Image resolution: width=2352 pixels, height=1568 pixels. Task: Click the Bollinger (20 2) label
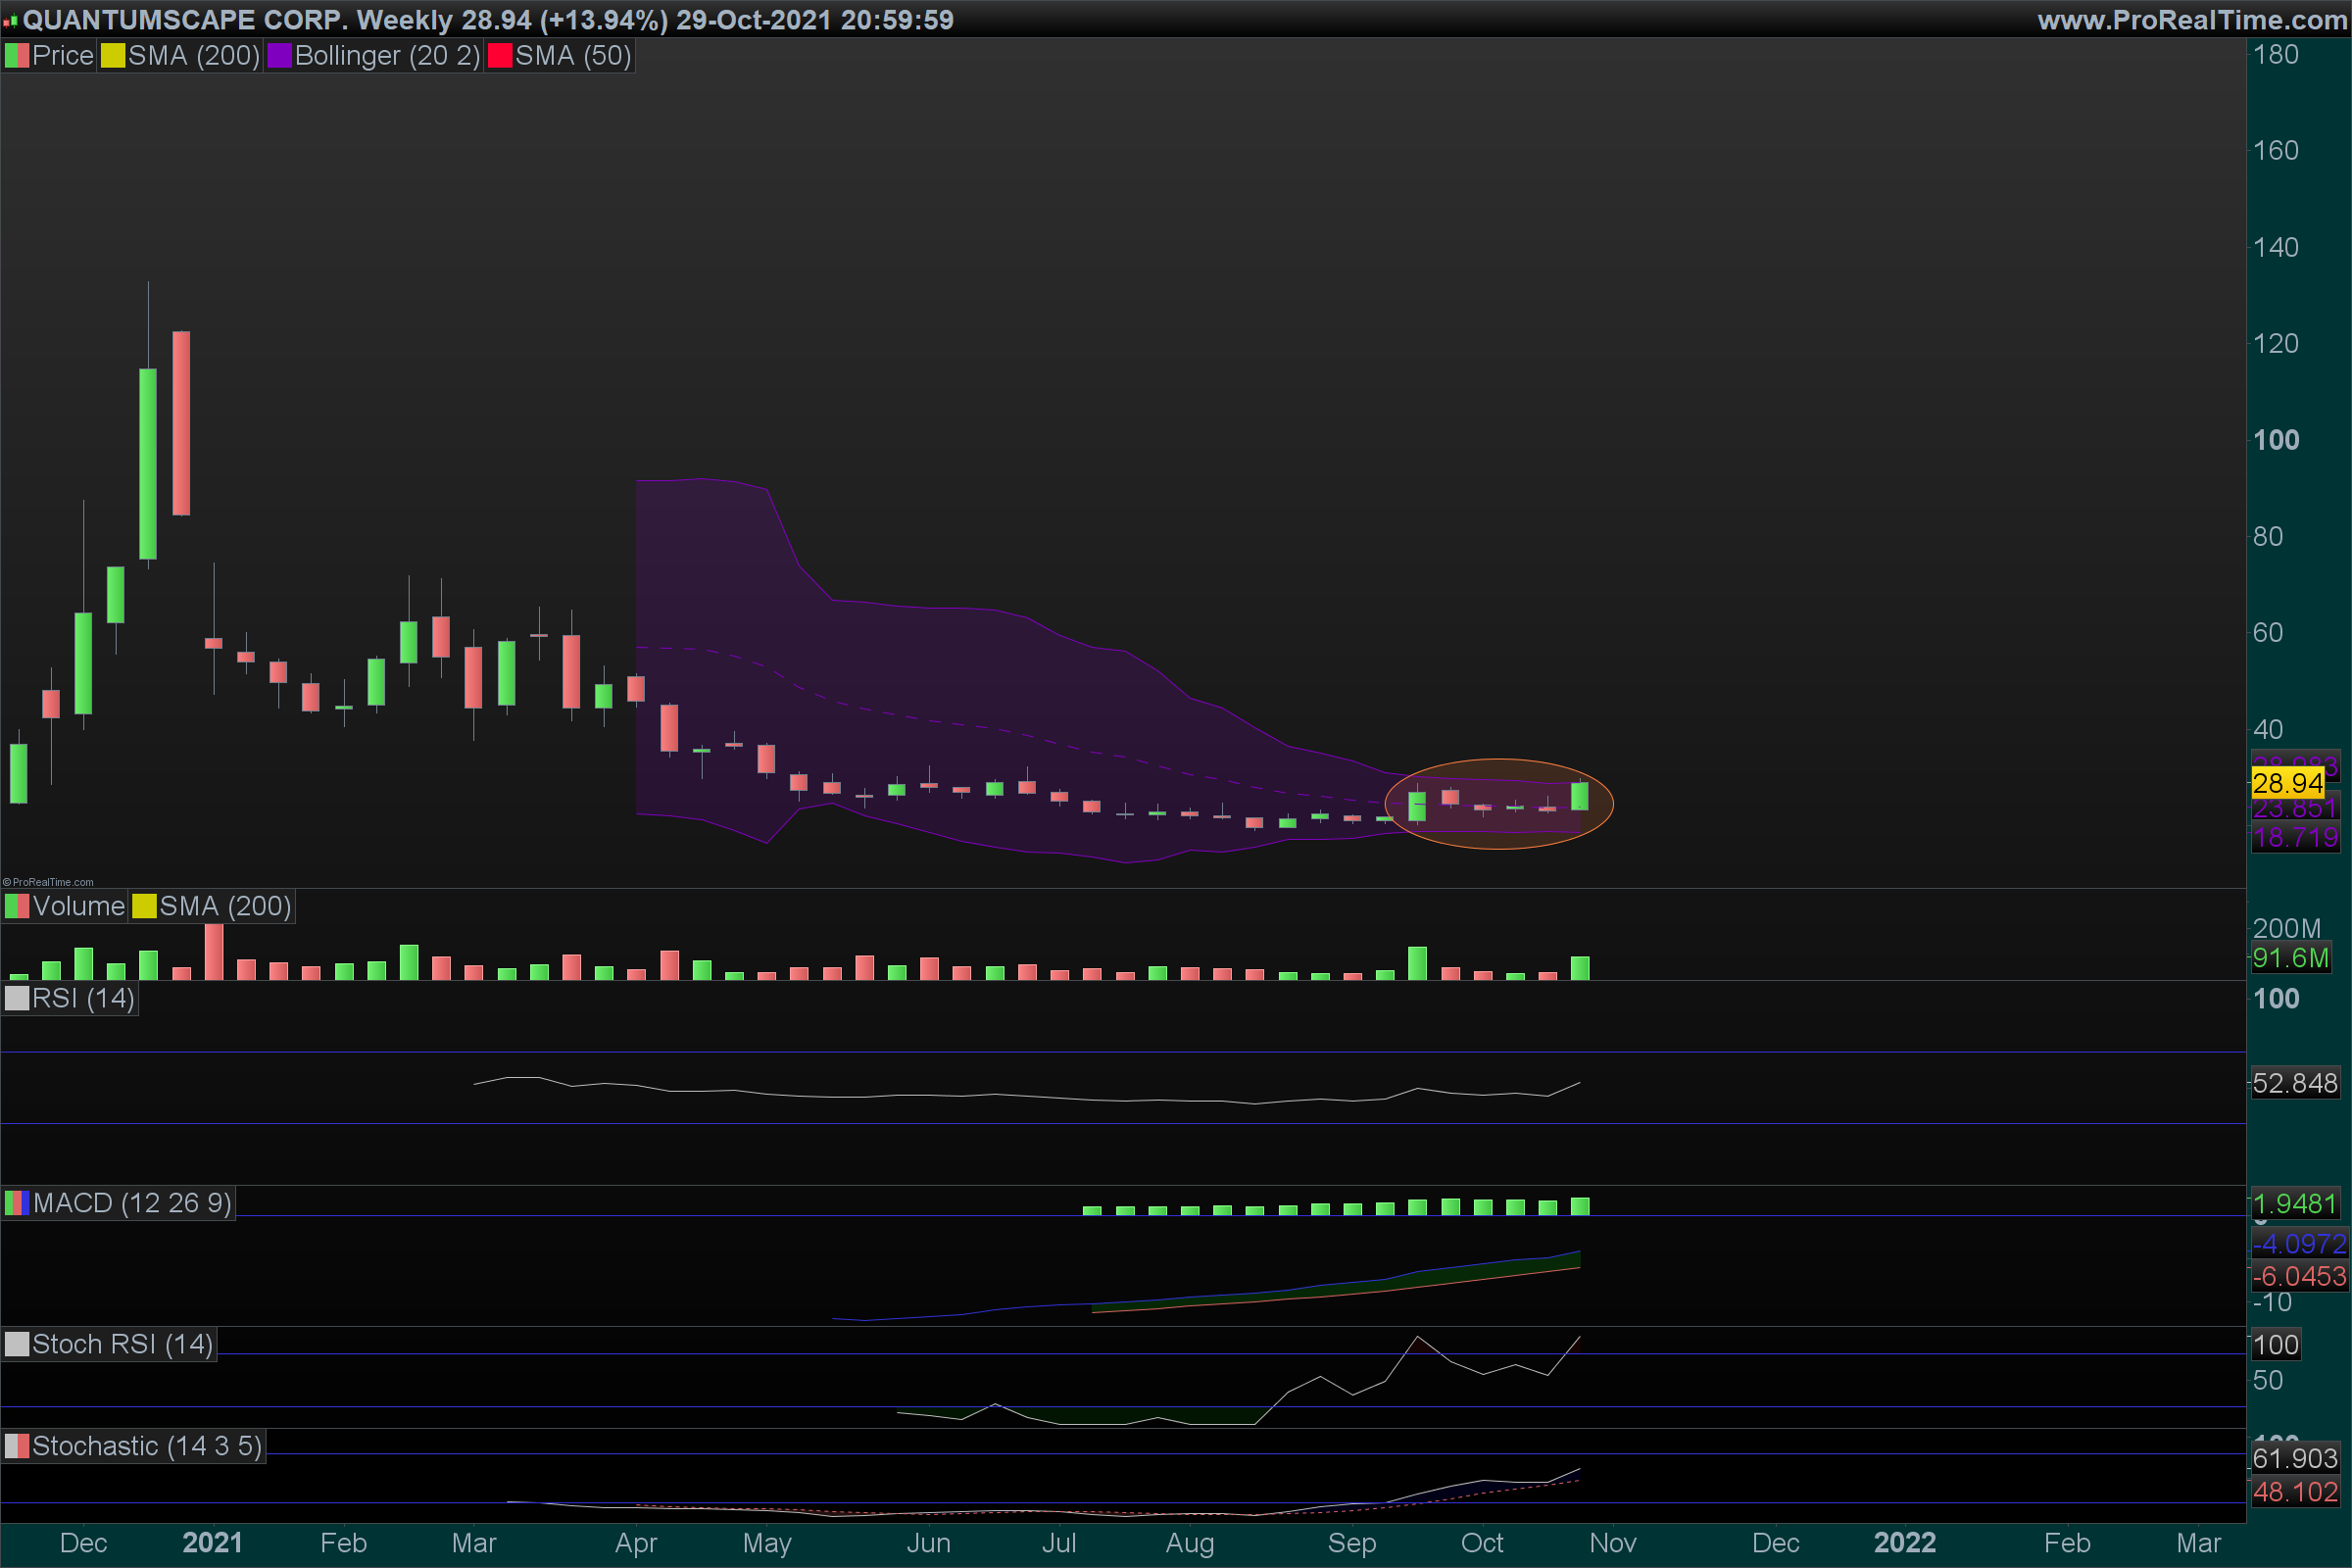tap(387, 56)
